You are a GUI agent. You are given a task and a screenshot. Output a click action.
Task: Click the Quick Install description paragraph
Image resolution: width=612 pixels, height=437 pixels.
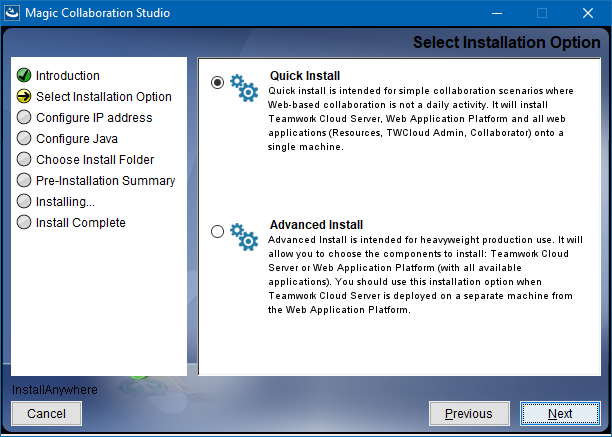pos(421,119)
